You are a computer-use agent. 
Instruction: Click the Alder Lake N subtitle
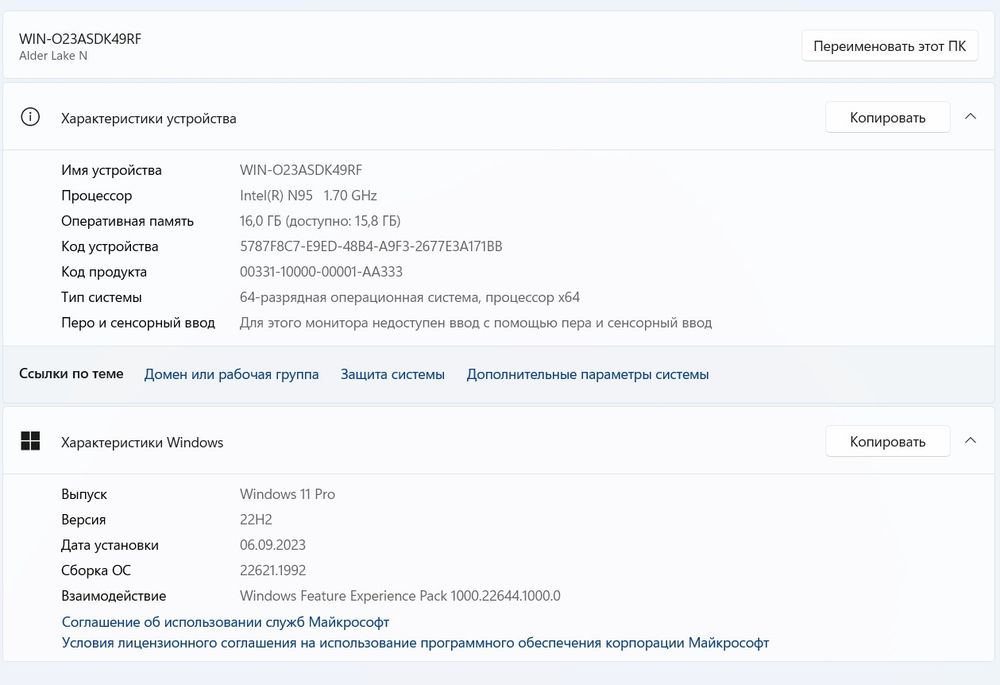click(x=53, y=55)
